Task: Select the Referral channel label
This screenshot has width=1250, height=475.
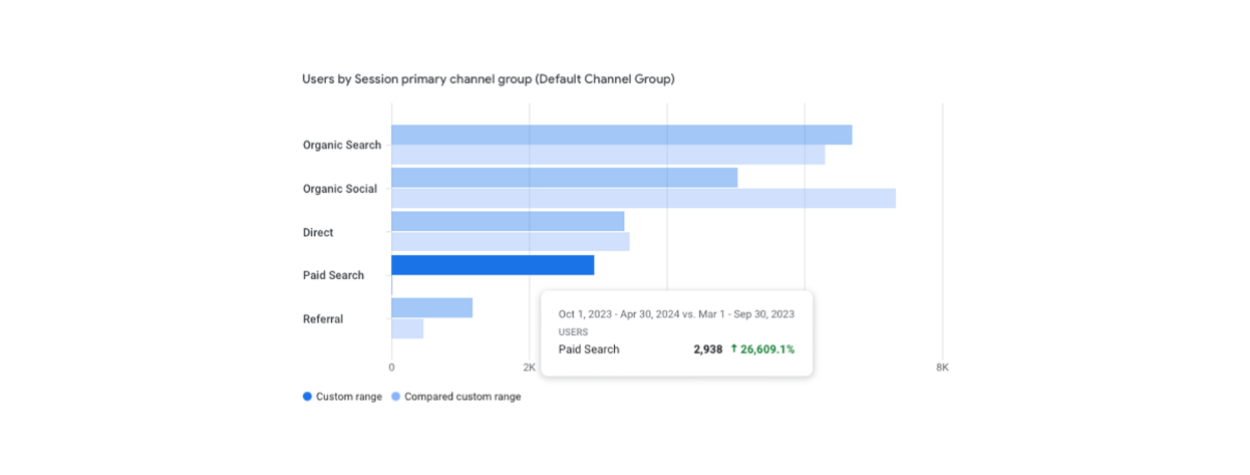Action: [x=323, y=319]
